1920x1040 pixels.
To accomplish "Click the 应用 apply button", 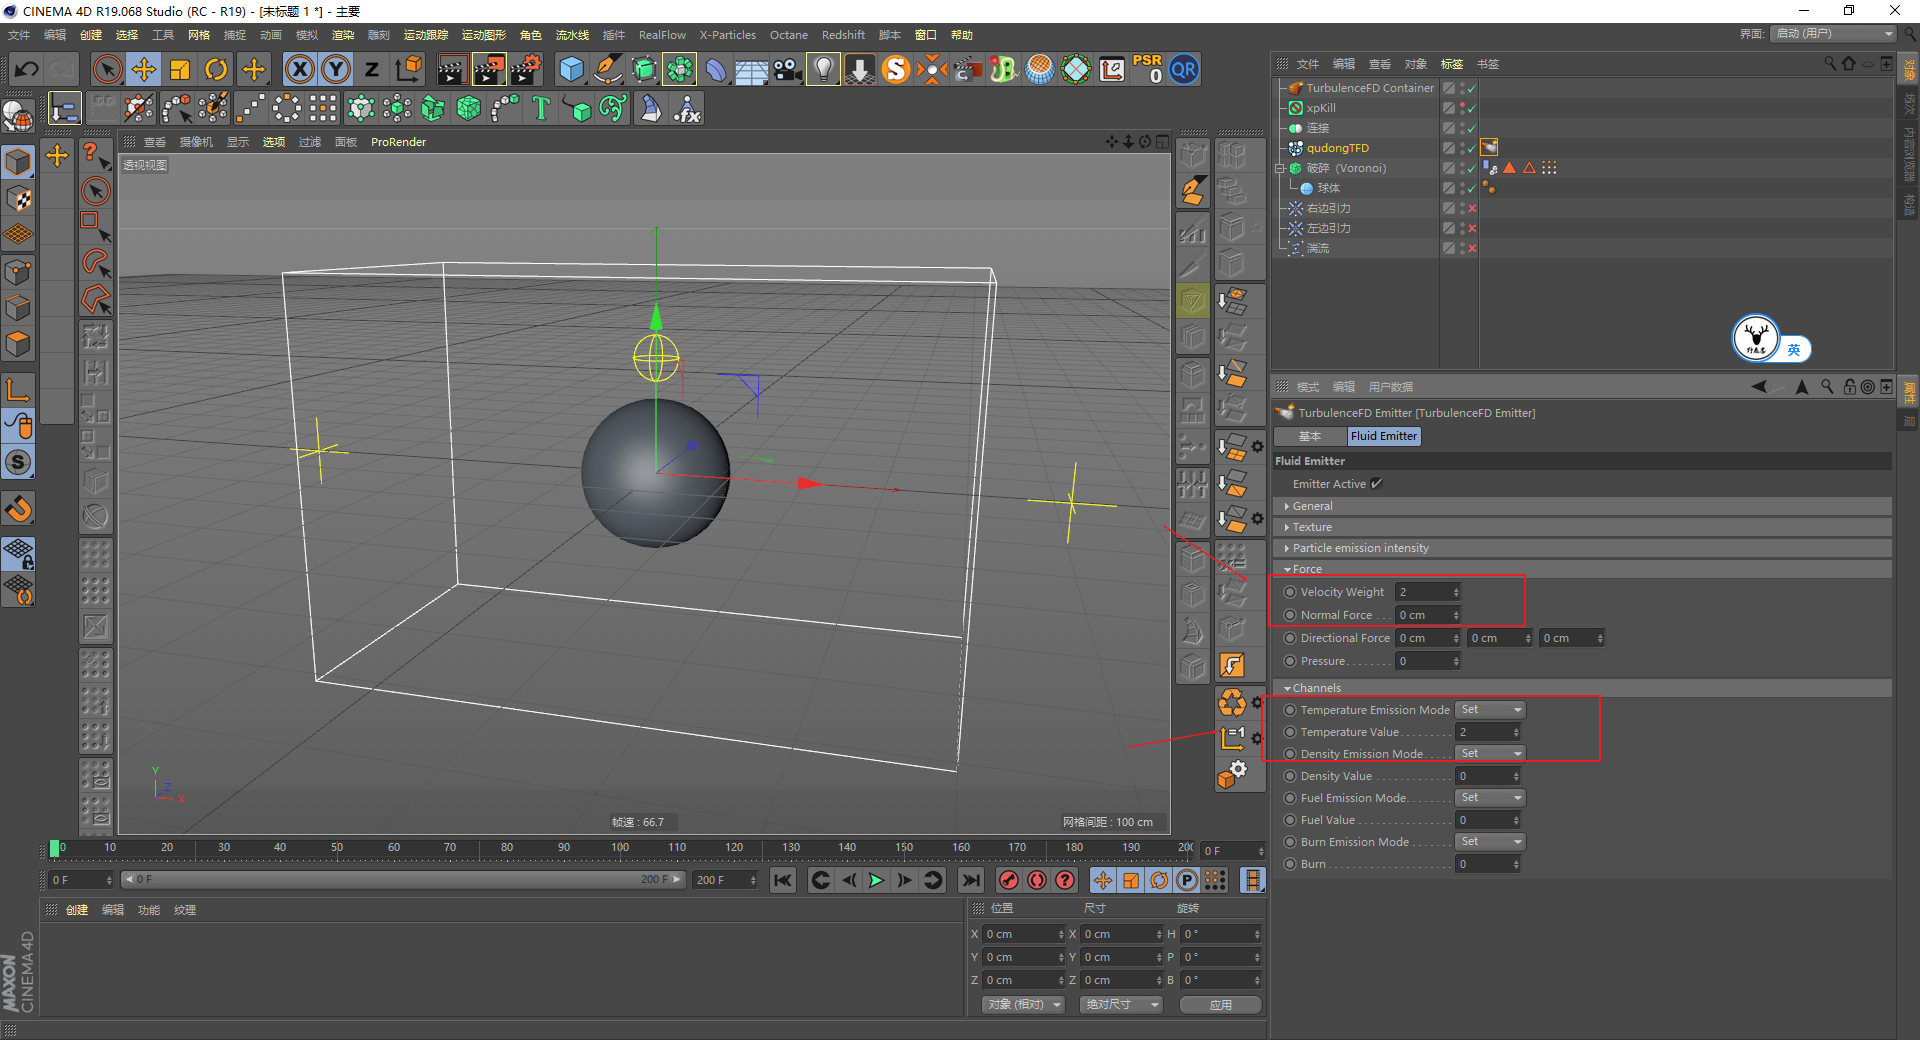I will click(x=1220, y=1005).
